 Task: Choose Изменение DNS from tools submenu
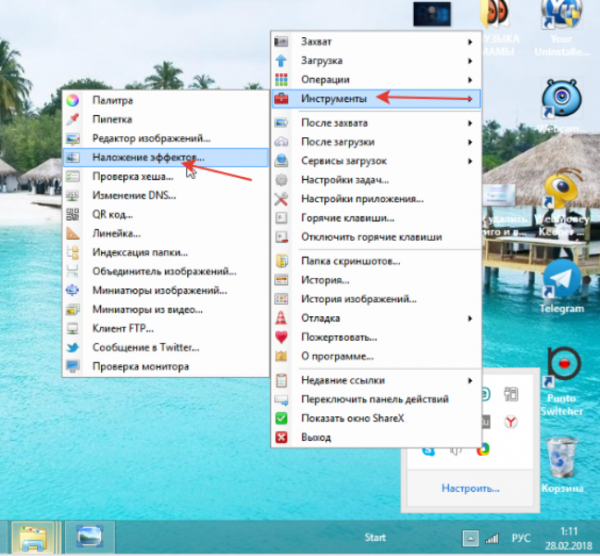pos(166,196)
